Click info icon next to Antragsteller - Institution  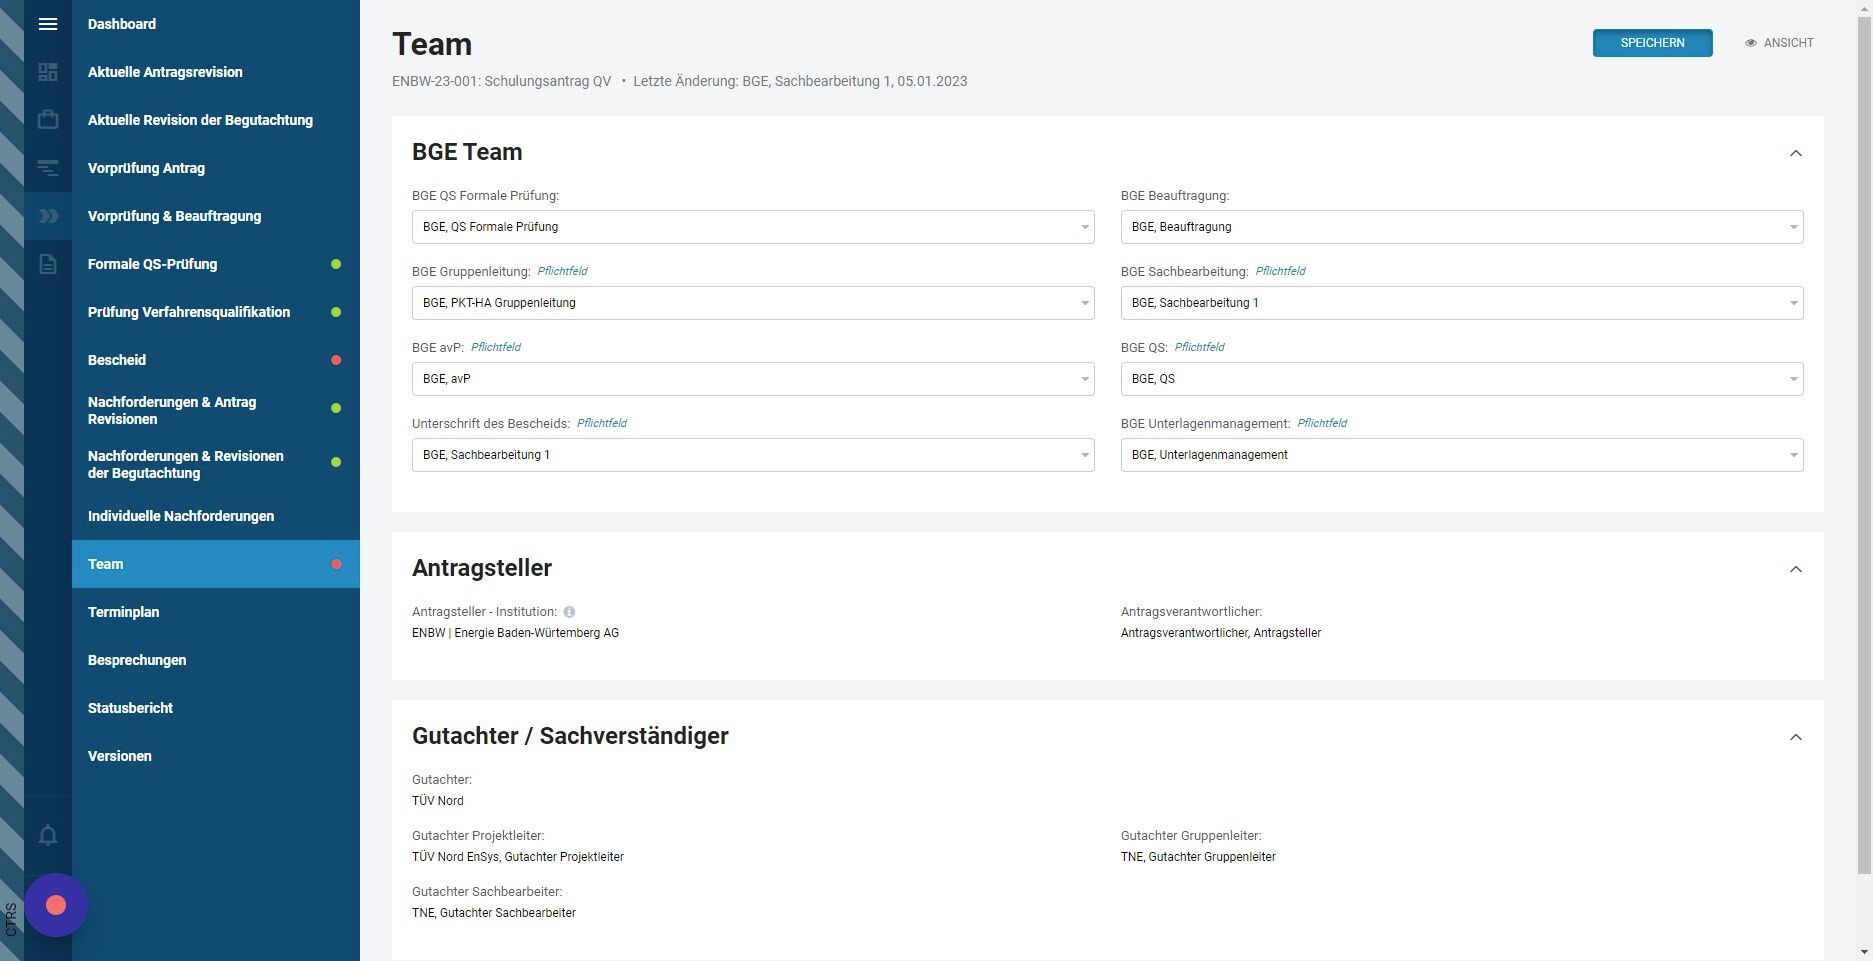coord(569,612)
